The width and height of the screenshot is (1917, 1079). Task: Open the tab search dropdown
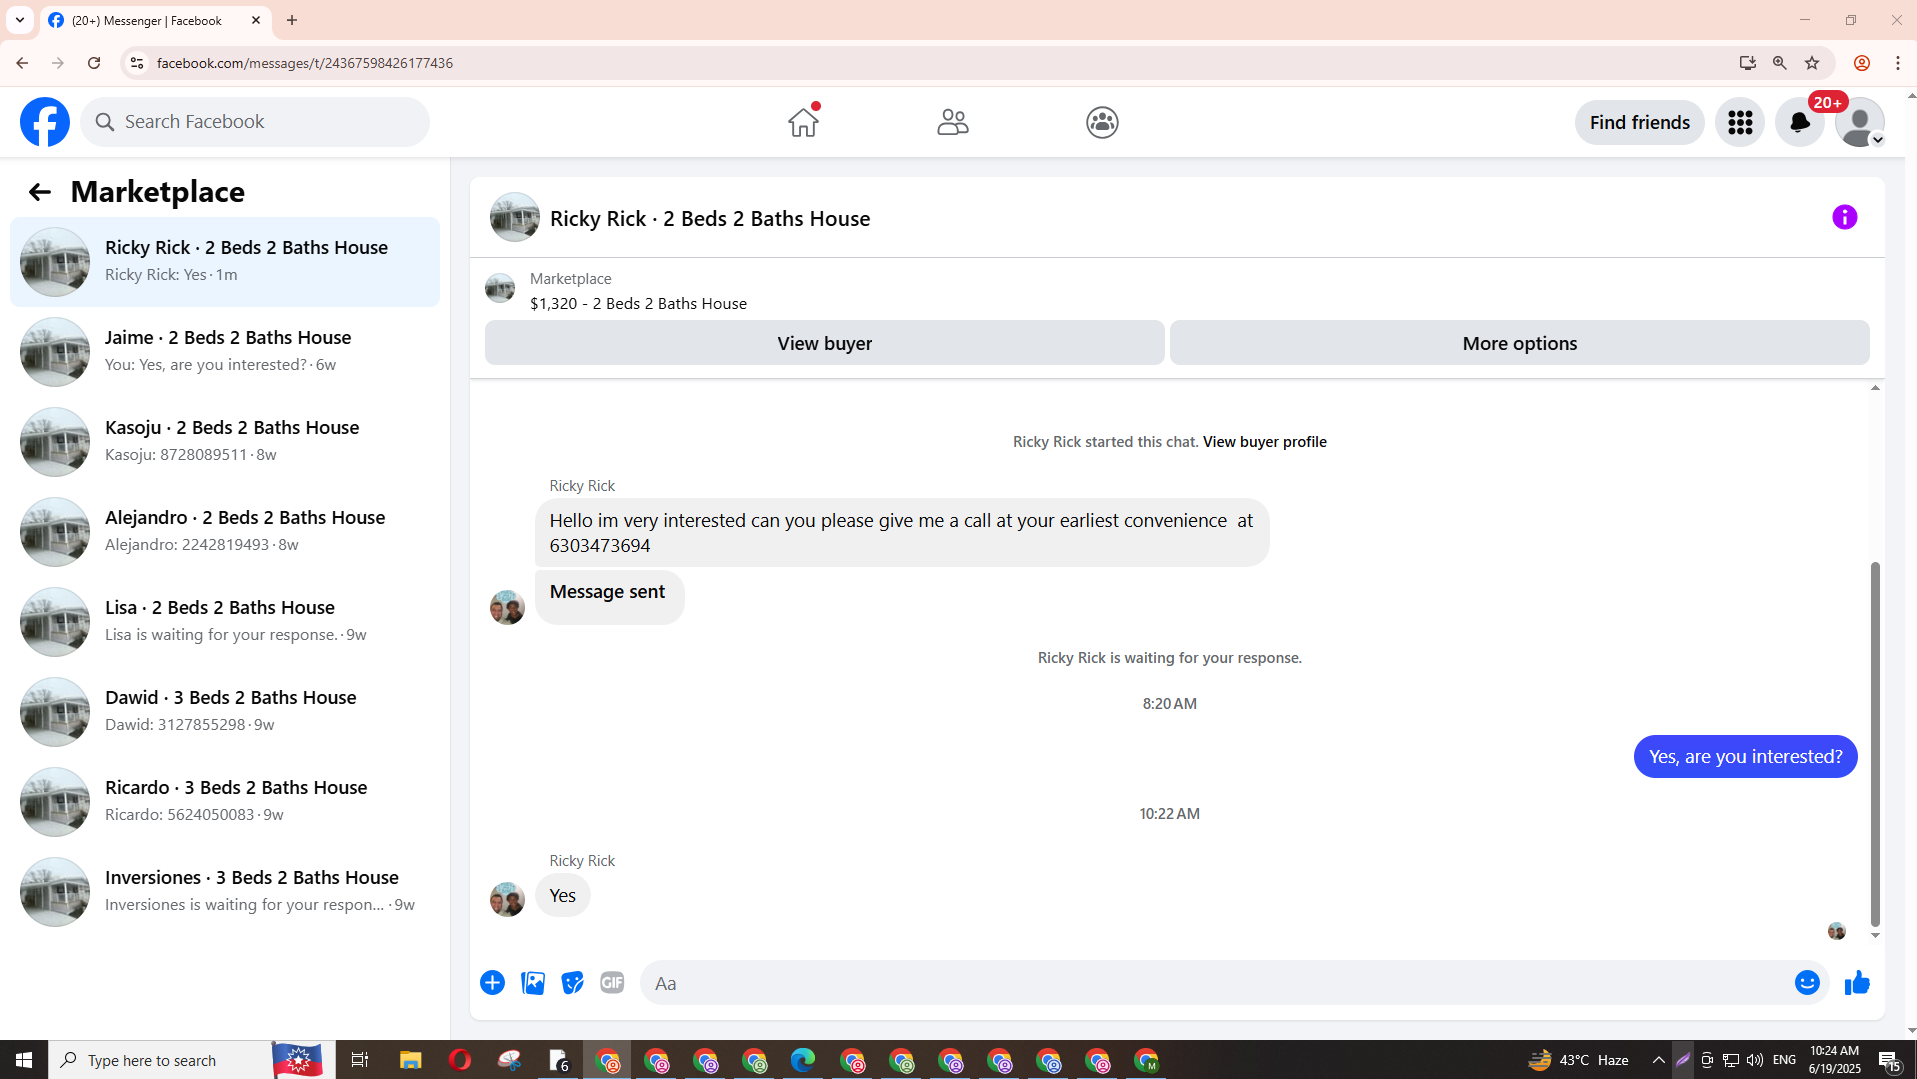(20, 20)
